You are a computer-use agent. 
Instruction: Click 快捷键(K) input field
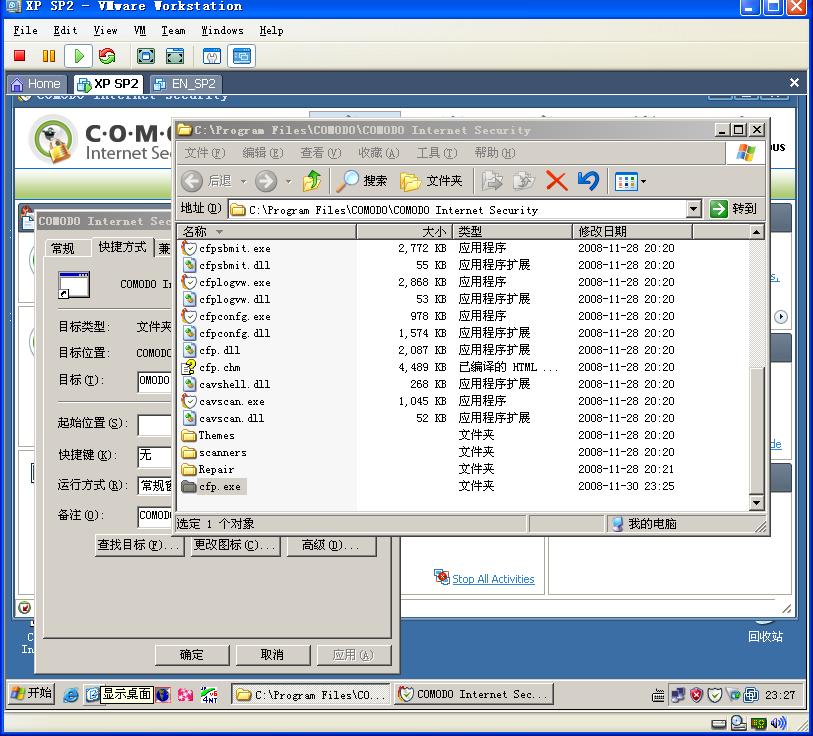(155, 456)
